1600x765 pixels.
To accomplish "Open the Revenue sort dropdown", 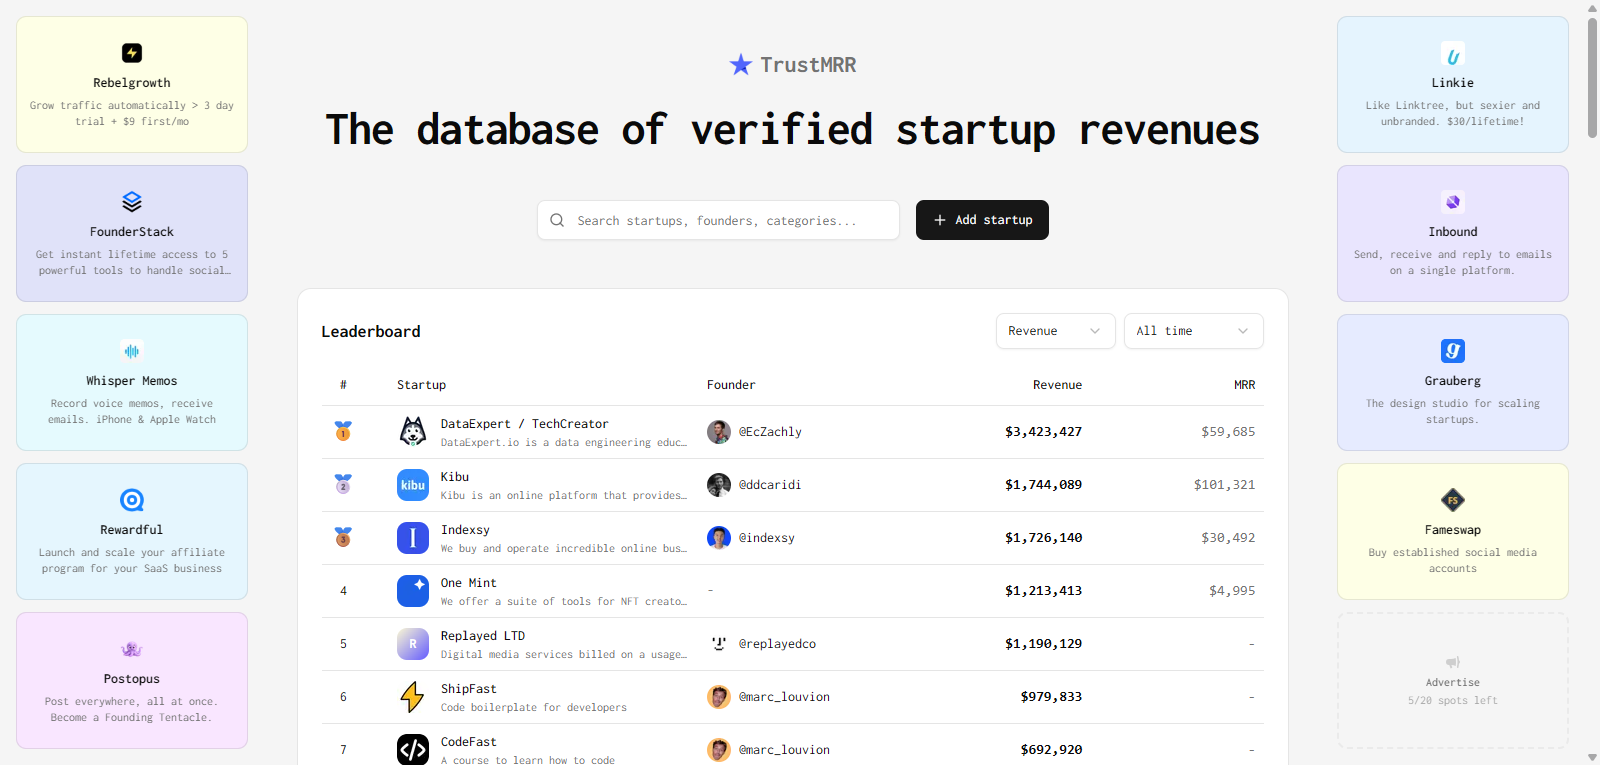I will coord(1055,331).
